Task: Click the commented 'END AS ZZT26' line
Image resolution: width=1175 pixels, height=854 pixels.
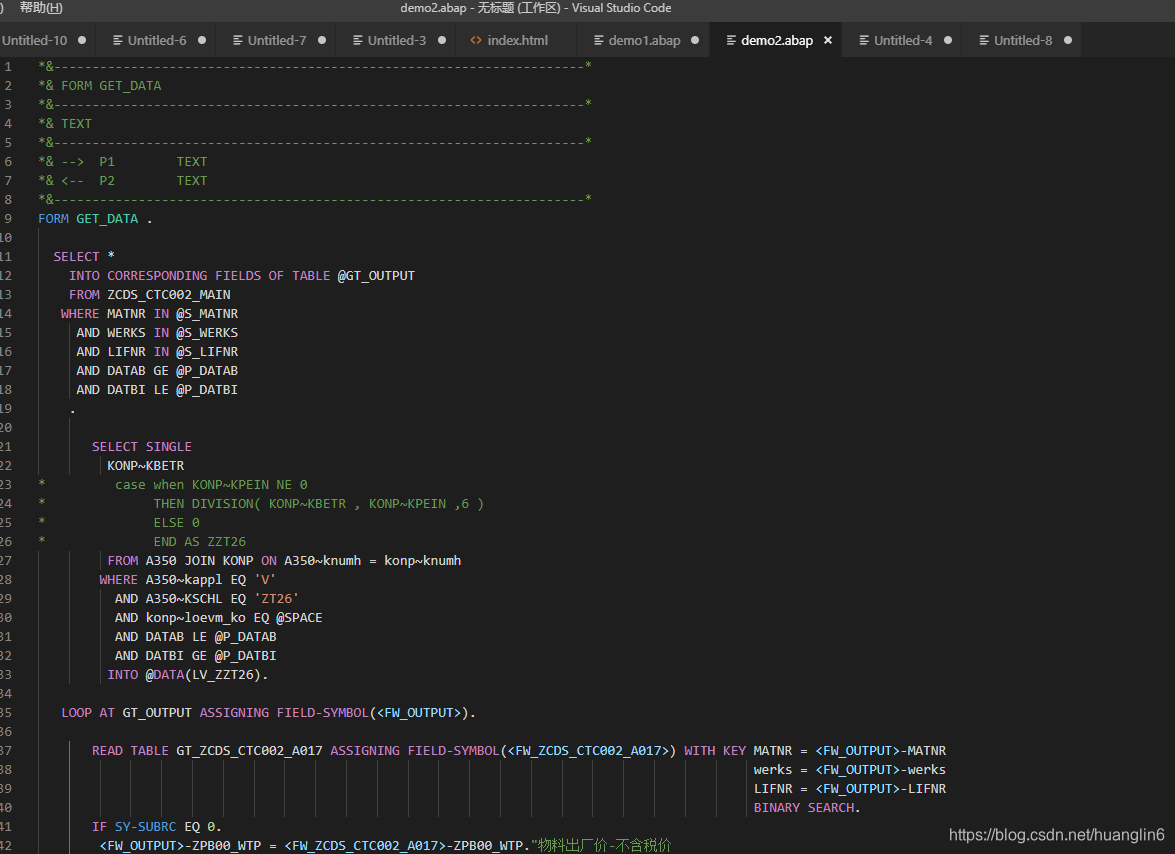Action: pyautogui.click(x=199, y=542)
